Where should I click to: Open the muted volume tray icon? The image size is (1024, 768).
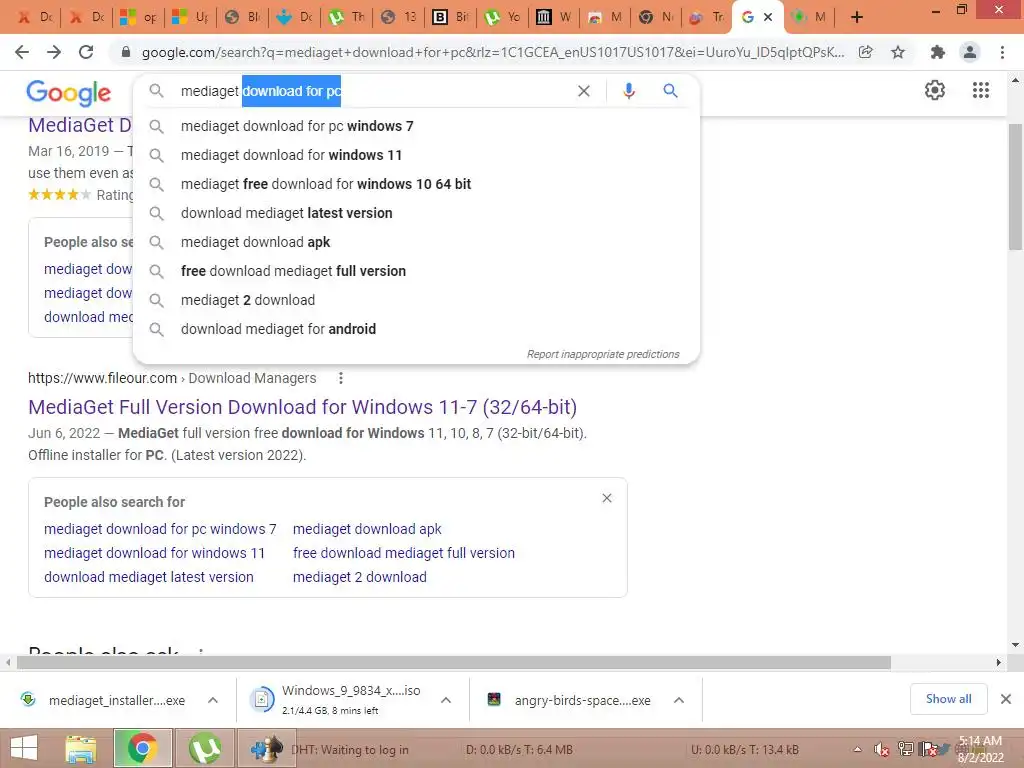881,750
